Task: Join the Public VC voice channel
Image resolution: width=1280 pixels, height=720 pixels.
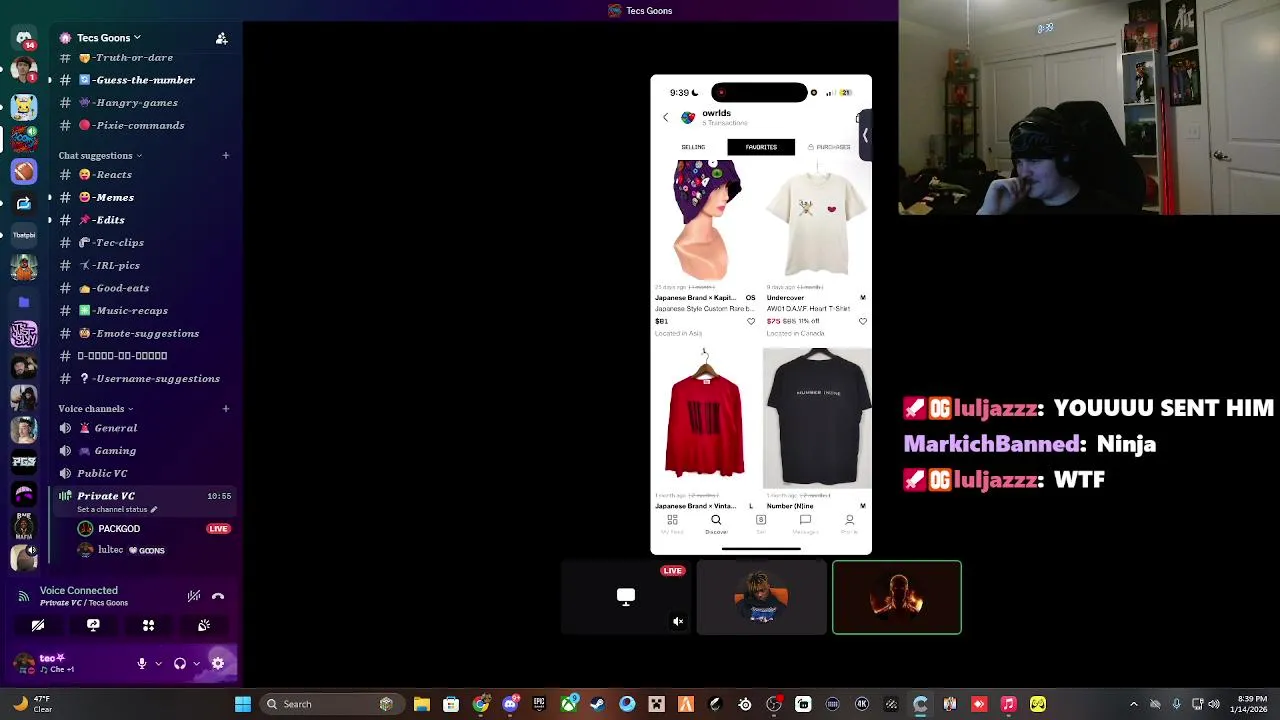Action: 145,473
